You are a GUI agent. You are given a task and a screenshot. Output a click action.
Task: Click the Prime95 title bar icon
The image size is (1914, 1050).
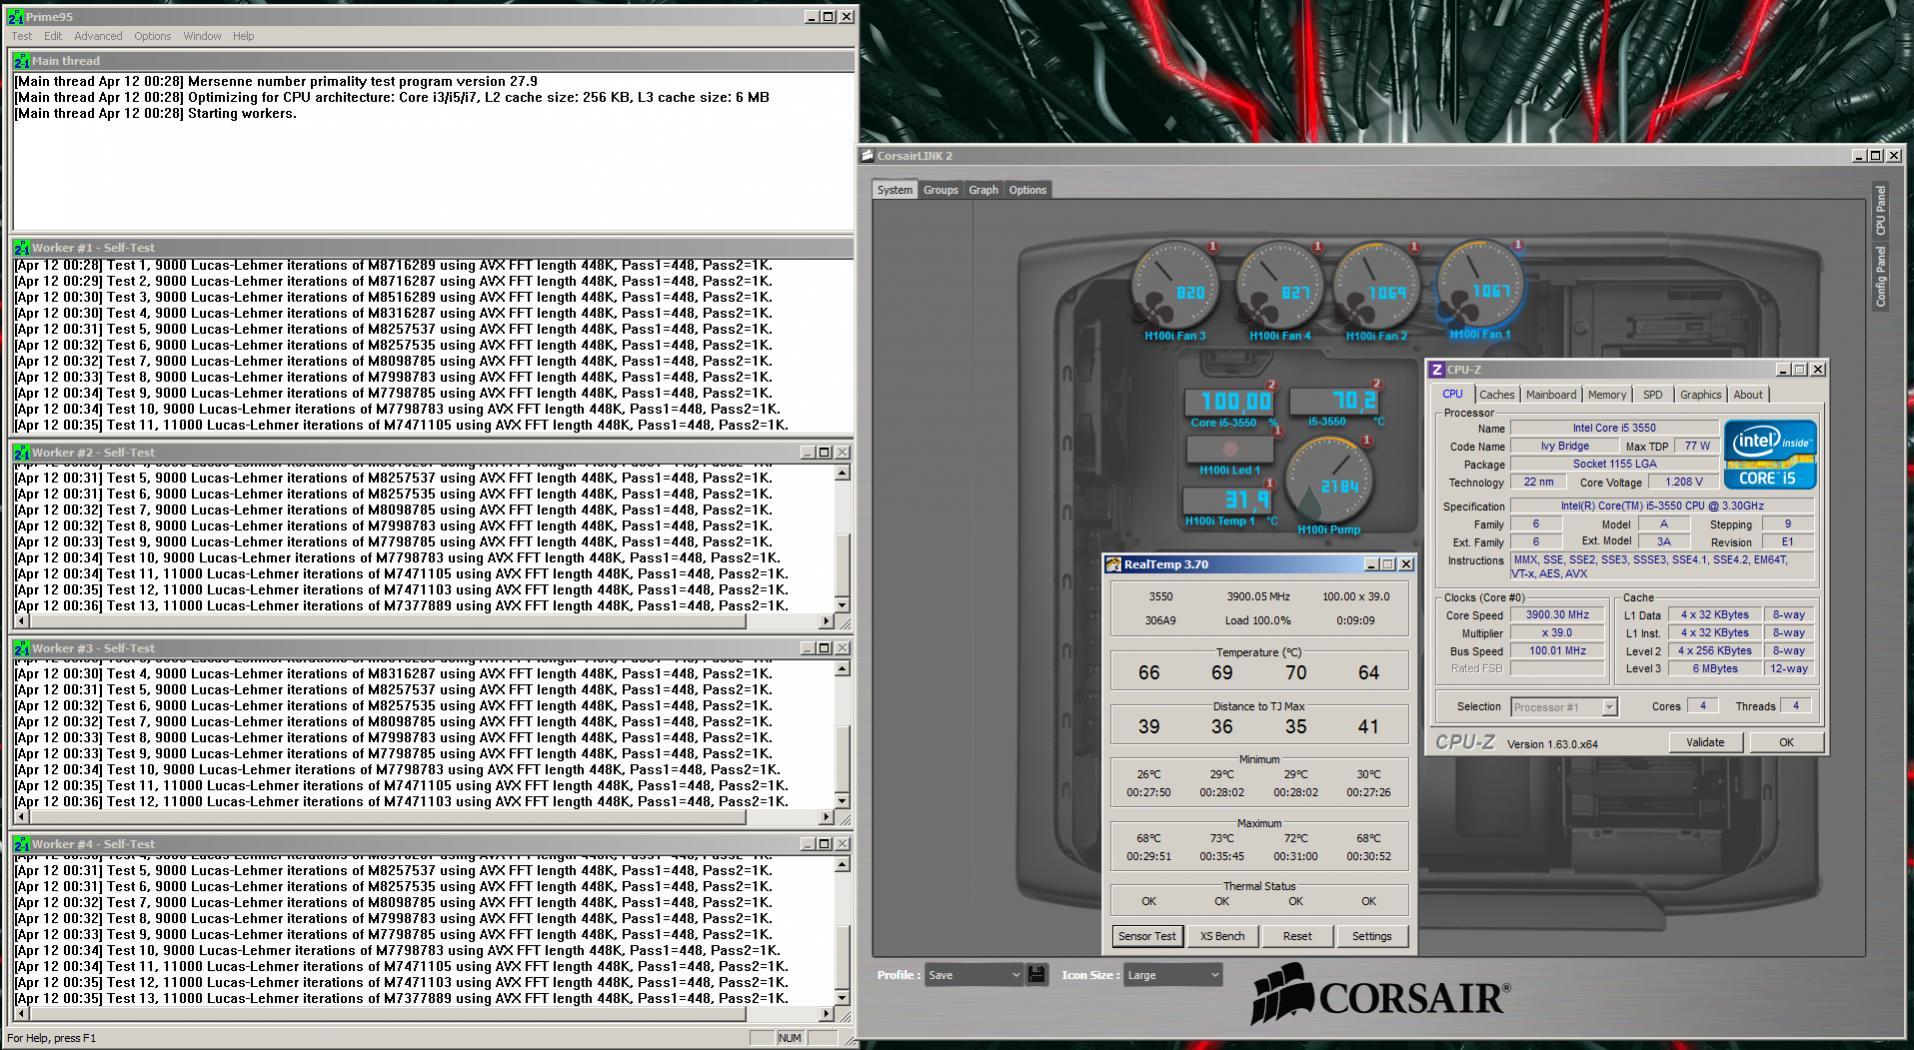point(16,17)
